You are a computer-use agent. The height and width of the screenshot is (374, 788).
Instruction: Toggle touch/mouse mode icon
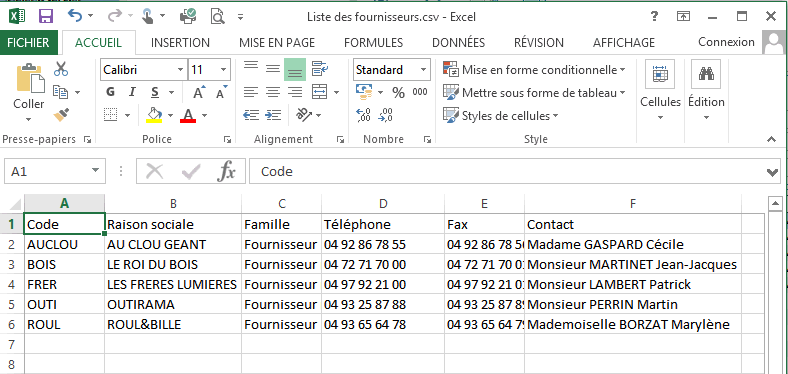pos(147,17)
